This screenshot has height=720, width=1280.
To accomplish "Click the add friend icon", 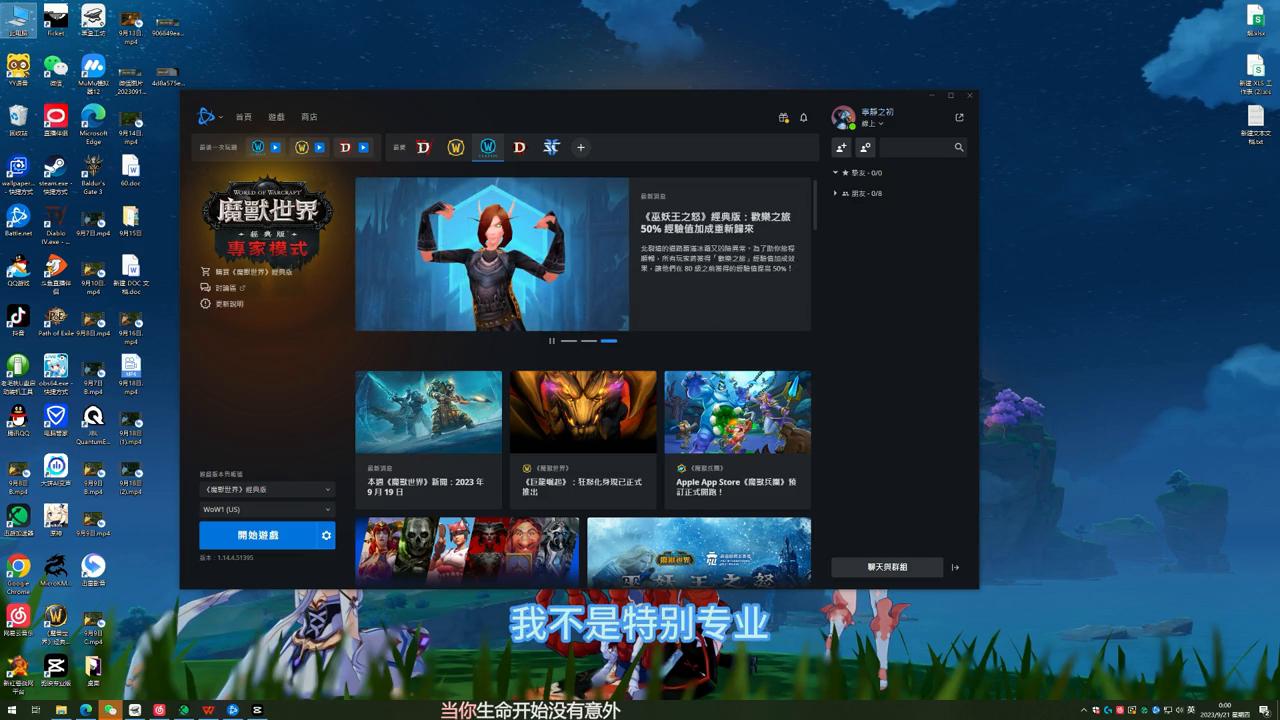I will [x=841, y=147].
